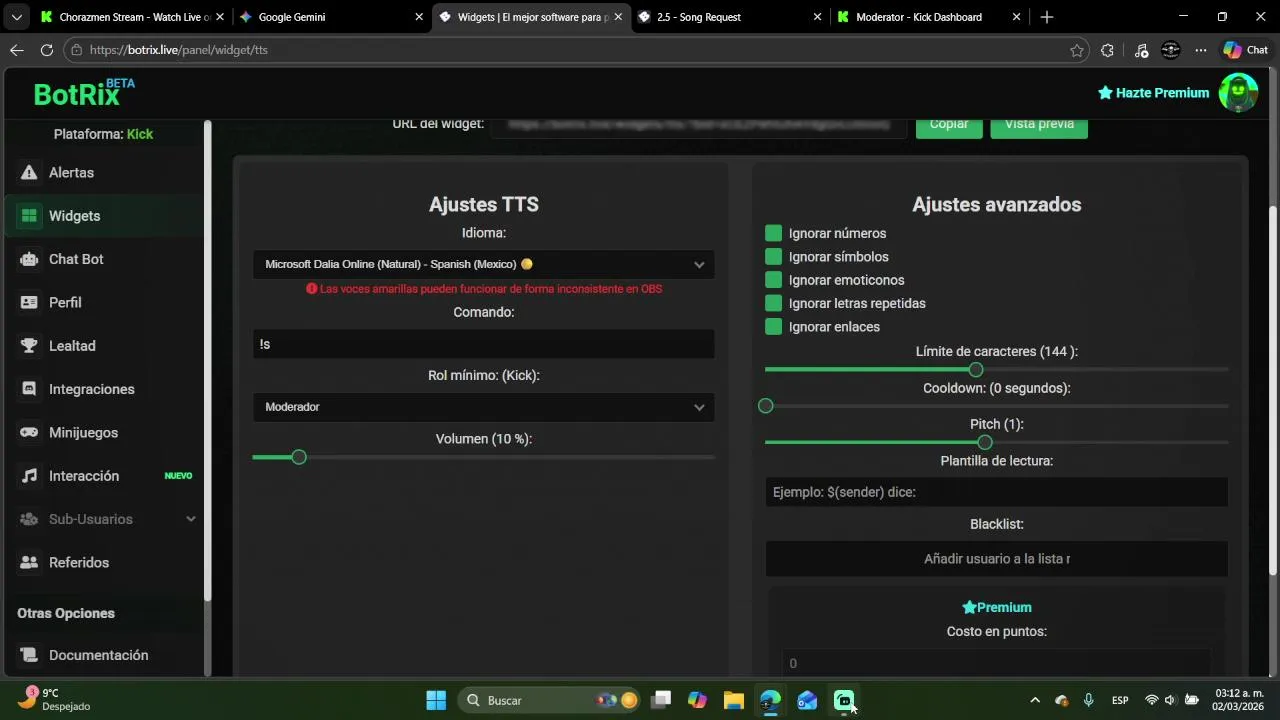Open Documentación in the sidebar
1280x720 pixels.
pyautogui.click(x=98, y=655)
